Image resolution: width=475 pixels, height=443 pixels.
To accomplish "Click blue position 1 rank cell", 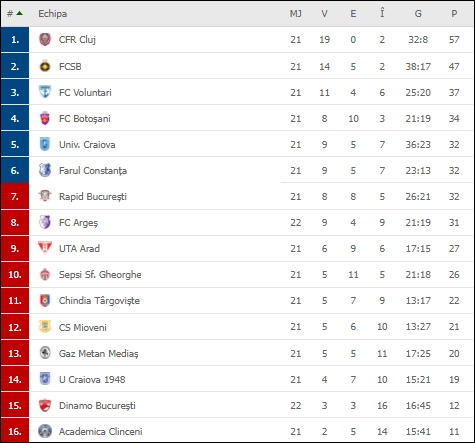I will pos(15,40).
